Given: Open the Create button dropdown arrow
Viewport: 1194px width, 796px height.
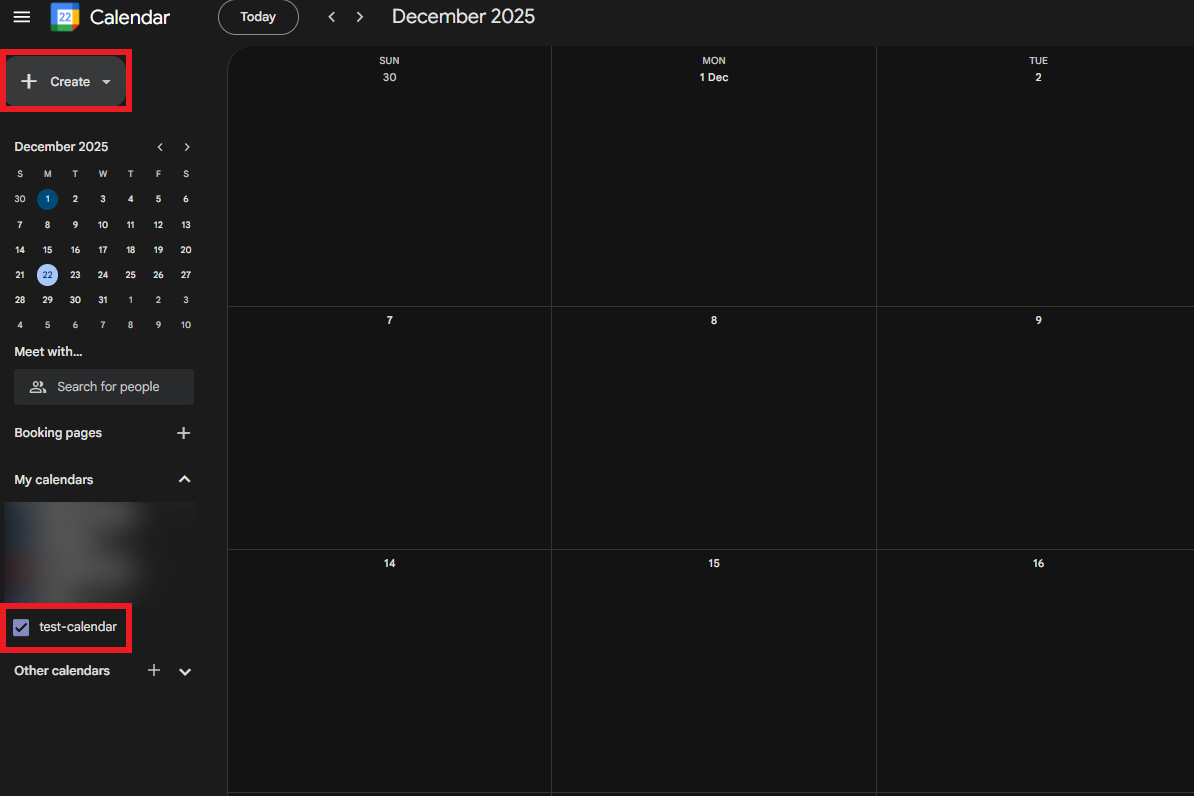Looking at the screenshot, I should pos(106,81).
